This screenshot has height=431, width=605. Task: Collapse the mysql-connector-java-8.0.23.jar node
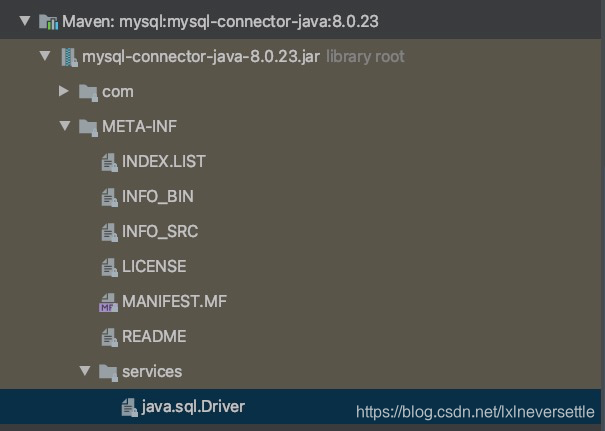pos(45,56)
